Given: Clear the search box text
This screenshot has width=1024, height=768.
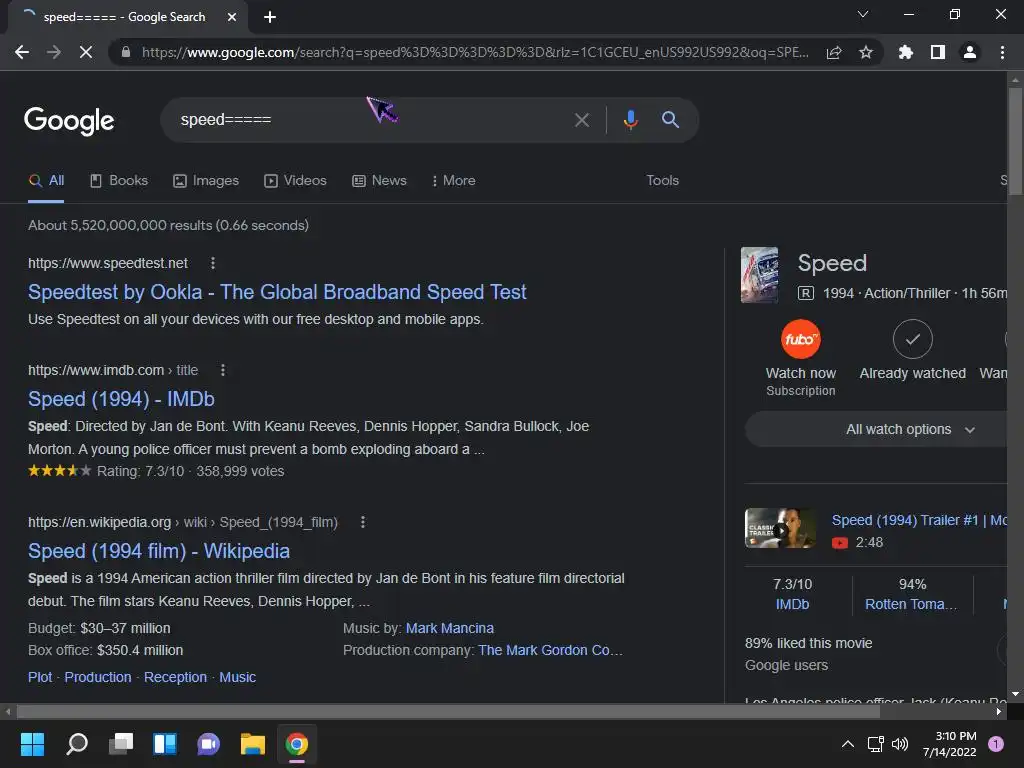Looking at the screenshot, I should 581,120.
